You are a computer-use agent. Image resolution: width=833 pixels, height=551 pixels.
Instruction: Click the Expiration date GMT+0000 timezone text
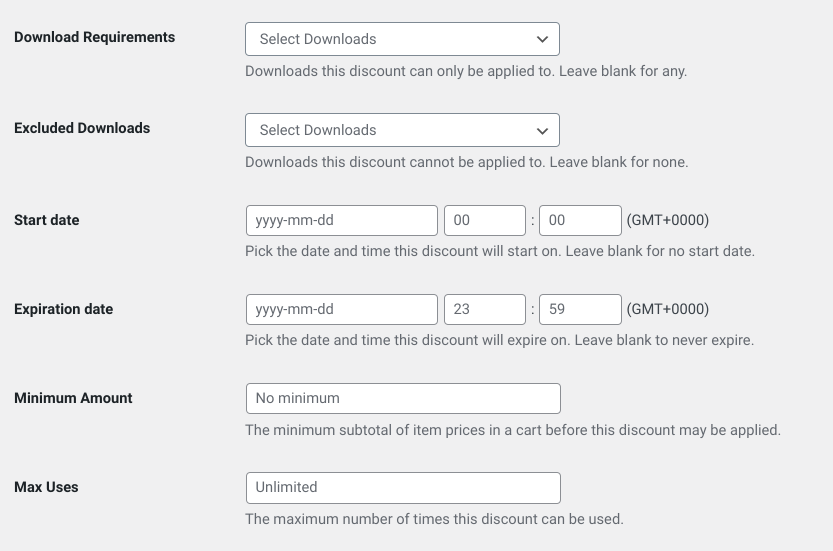click(x=667, y=309)
